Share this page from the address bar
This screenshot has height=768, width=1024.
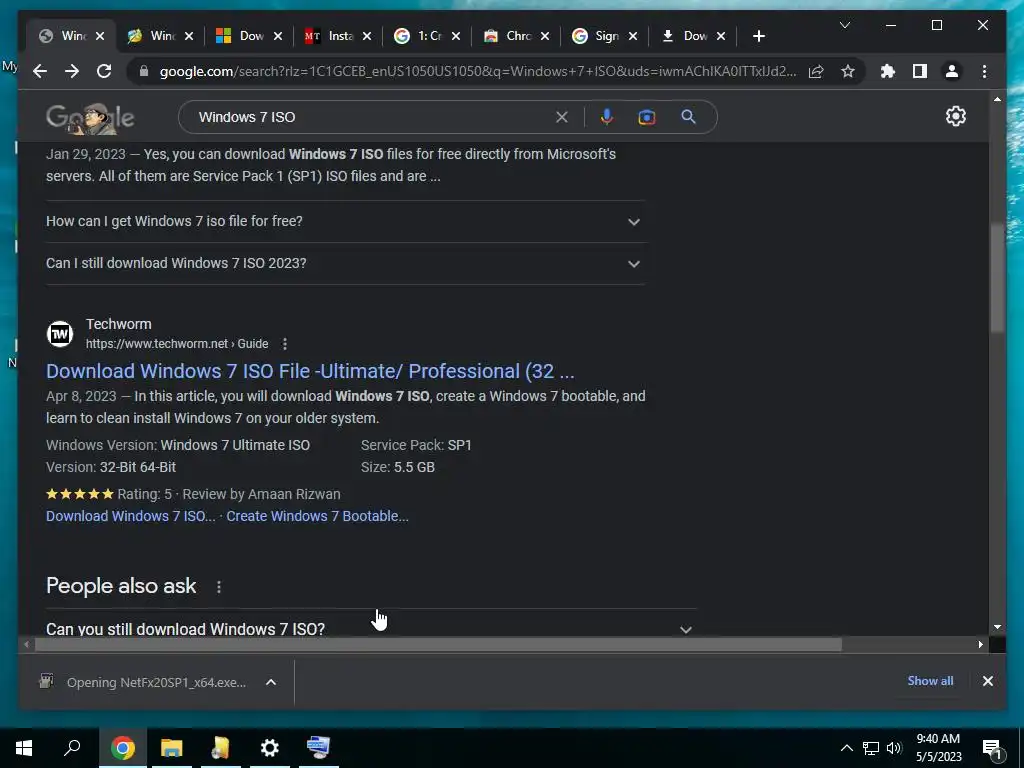tap(816, 71)
